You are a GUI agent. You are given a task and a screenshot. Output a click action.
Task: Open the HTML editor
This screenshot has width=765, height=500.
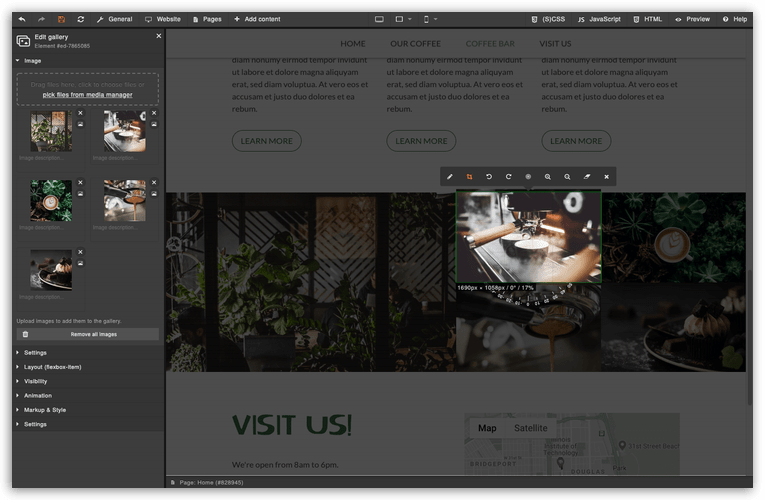tap(648, 19)
